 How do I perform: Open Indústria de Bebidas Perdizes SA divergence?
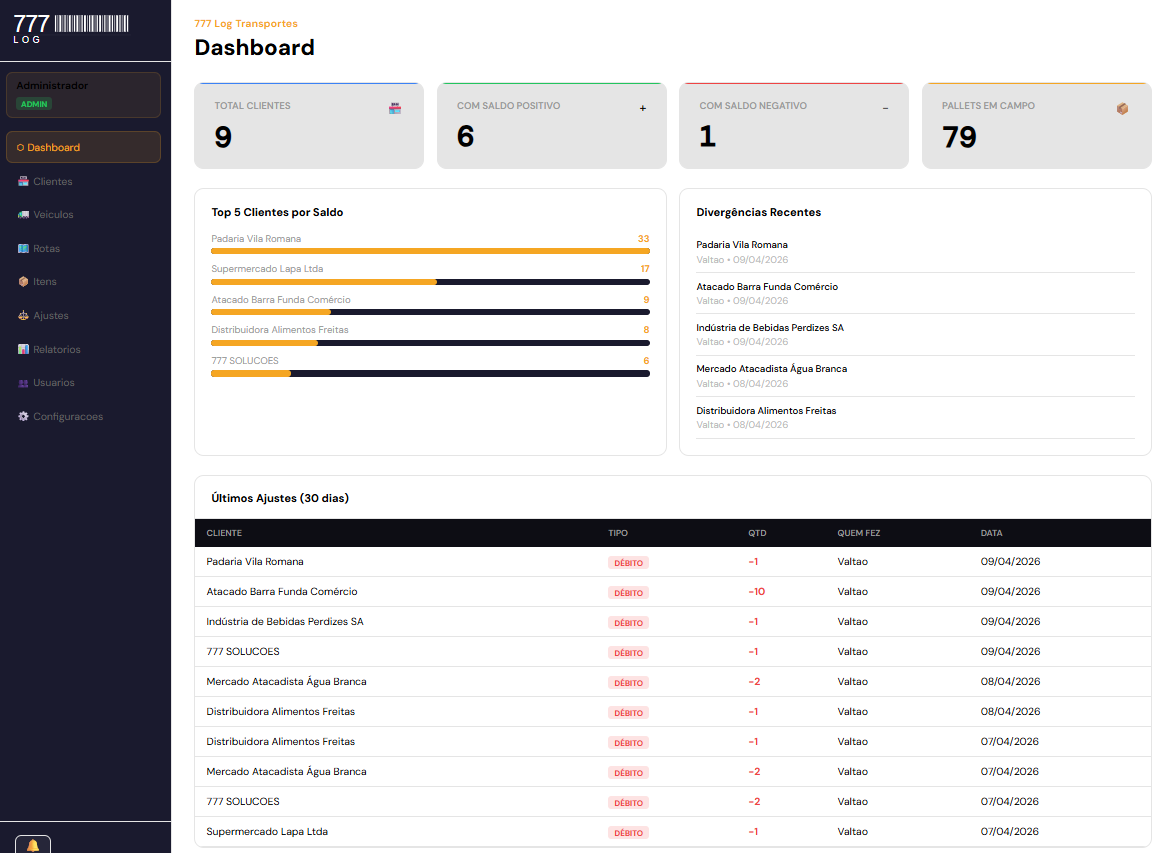(x=770, y=328)
